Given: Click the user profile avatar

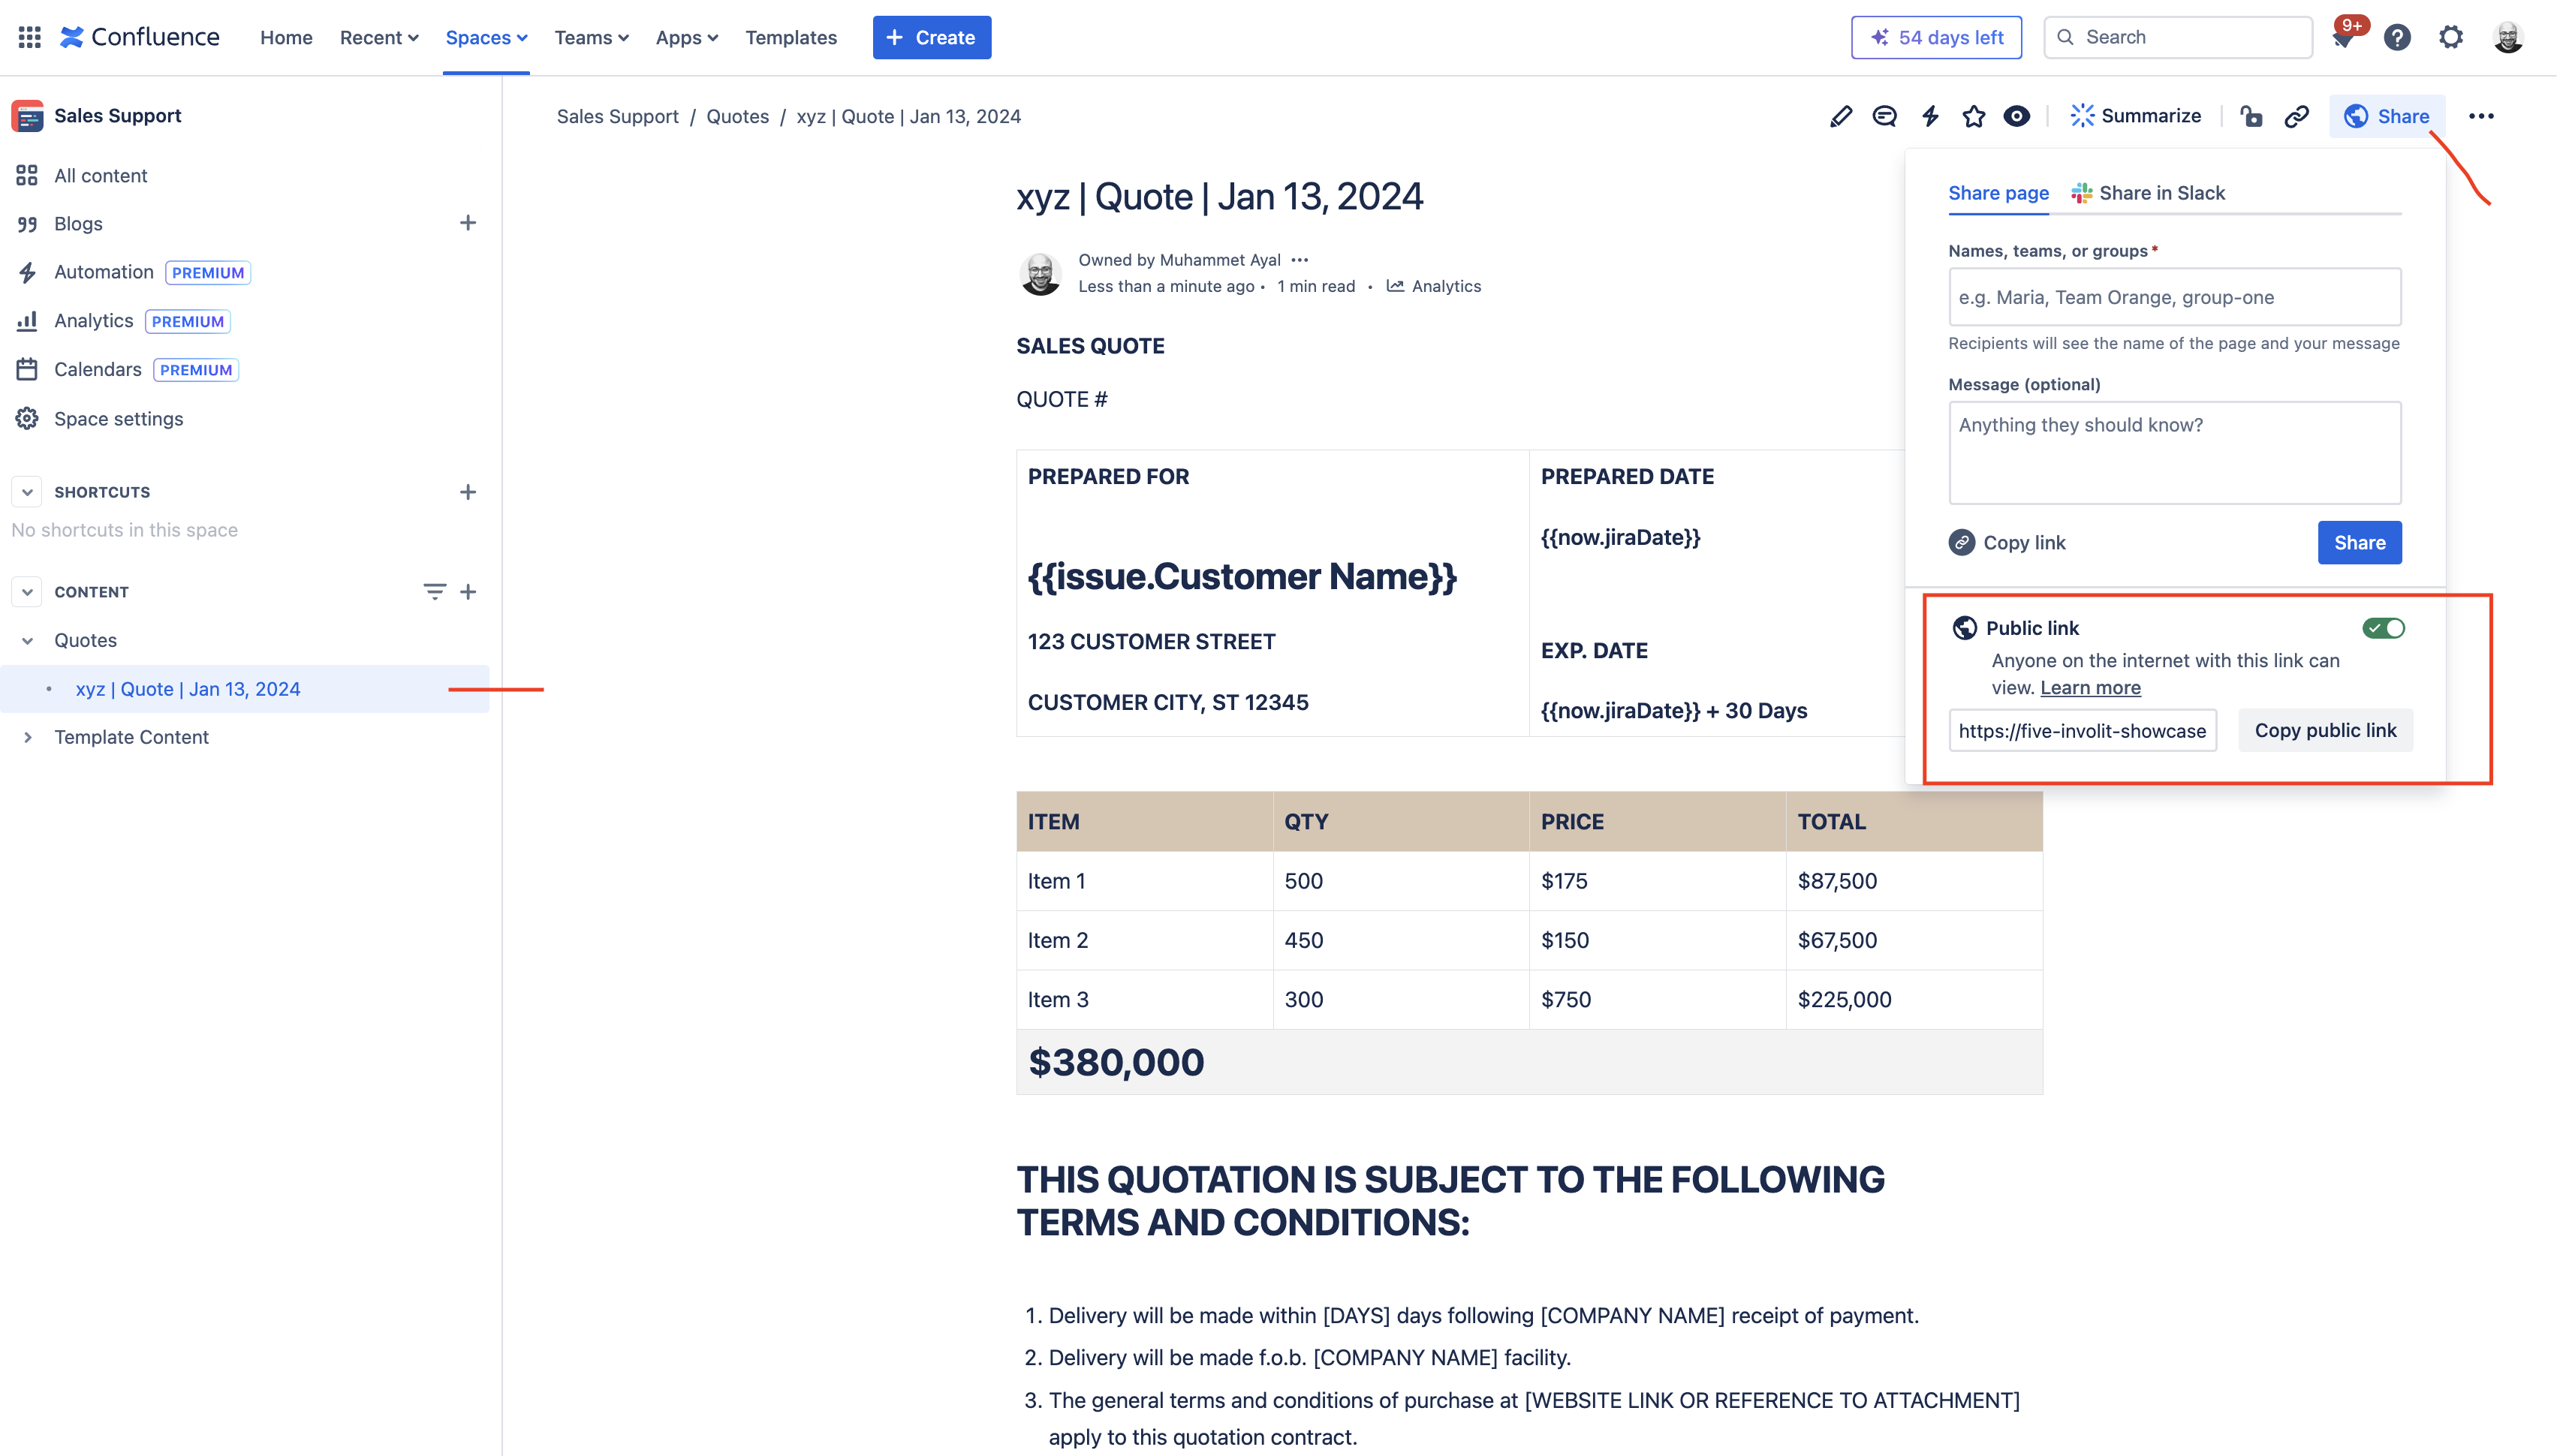Looking at the screenshot, I should (2508, 38).
